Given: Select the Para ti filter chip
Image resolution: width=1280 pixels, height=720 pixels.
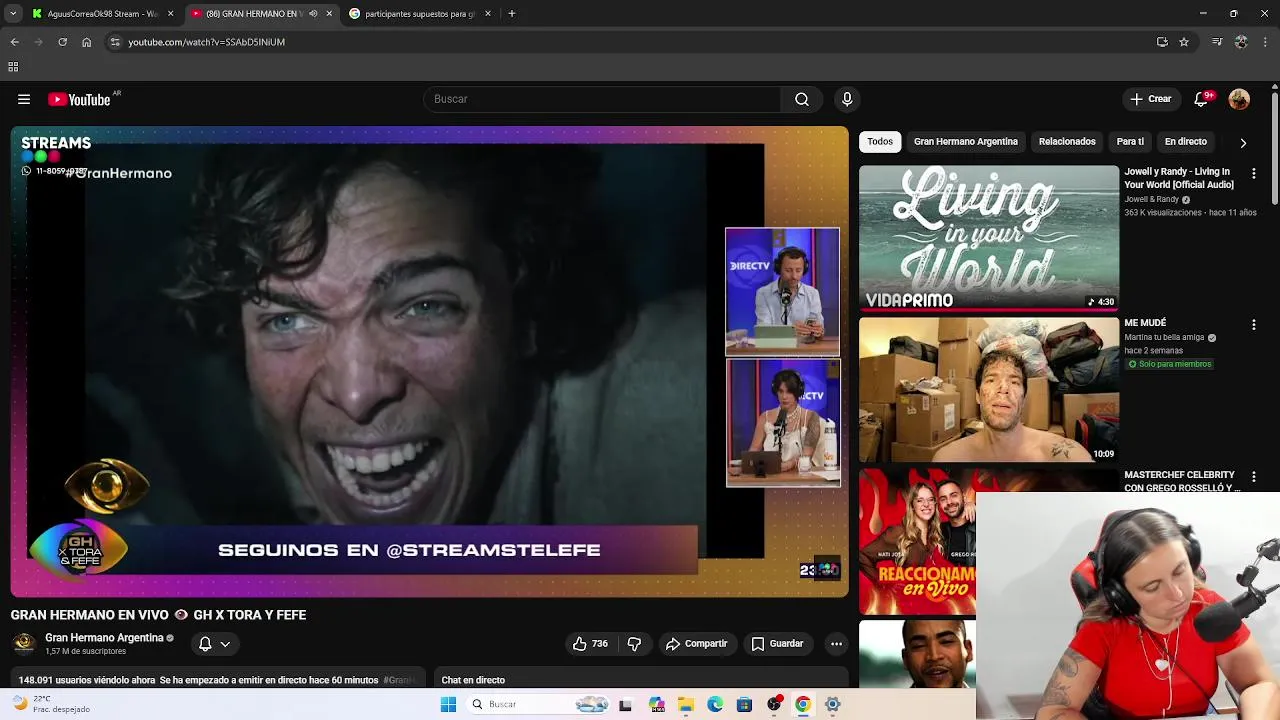Looking at the screenshot, I should (x=1130, y=142).
